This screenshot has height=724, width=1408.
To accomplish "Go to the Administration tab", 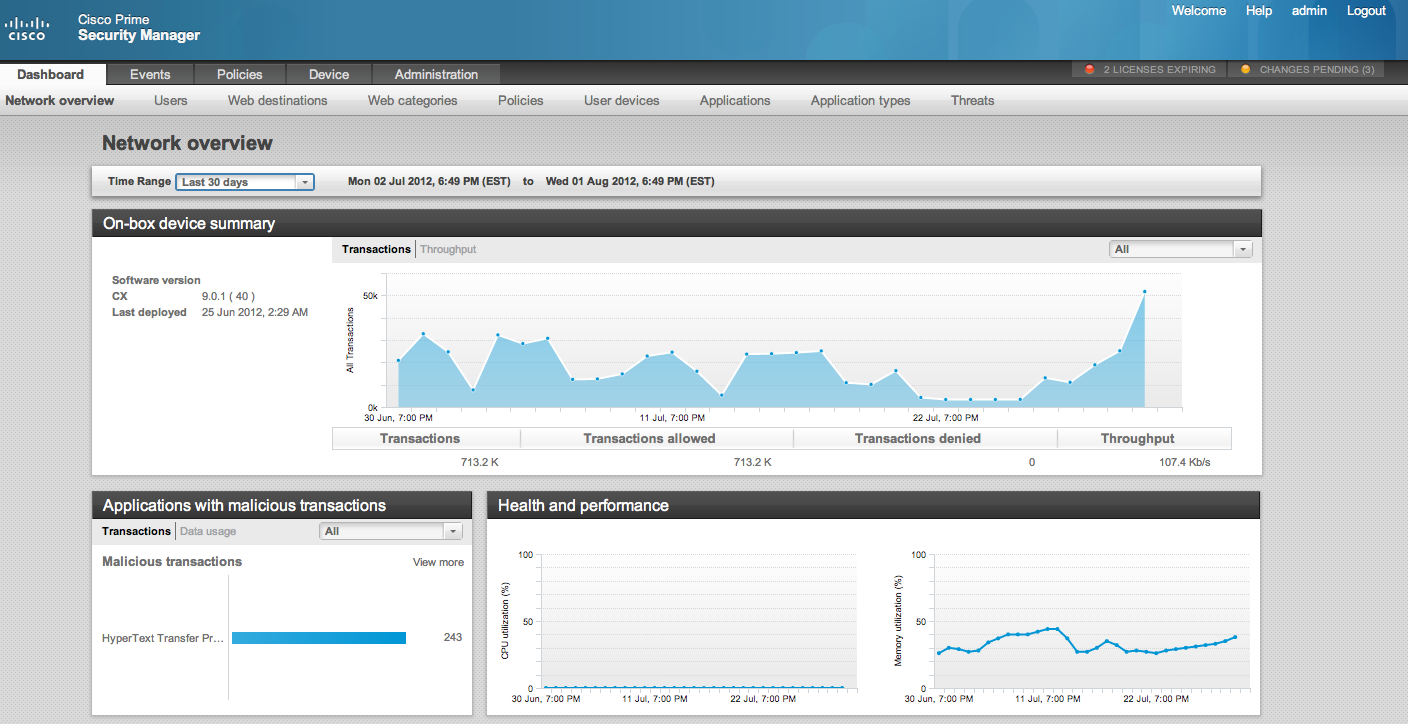I will point(436,74).
